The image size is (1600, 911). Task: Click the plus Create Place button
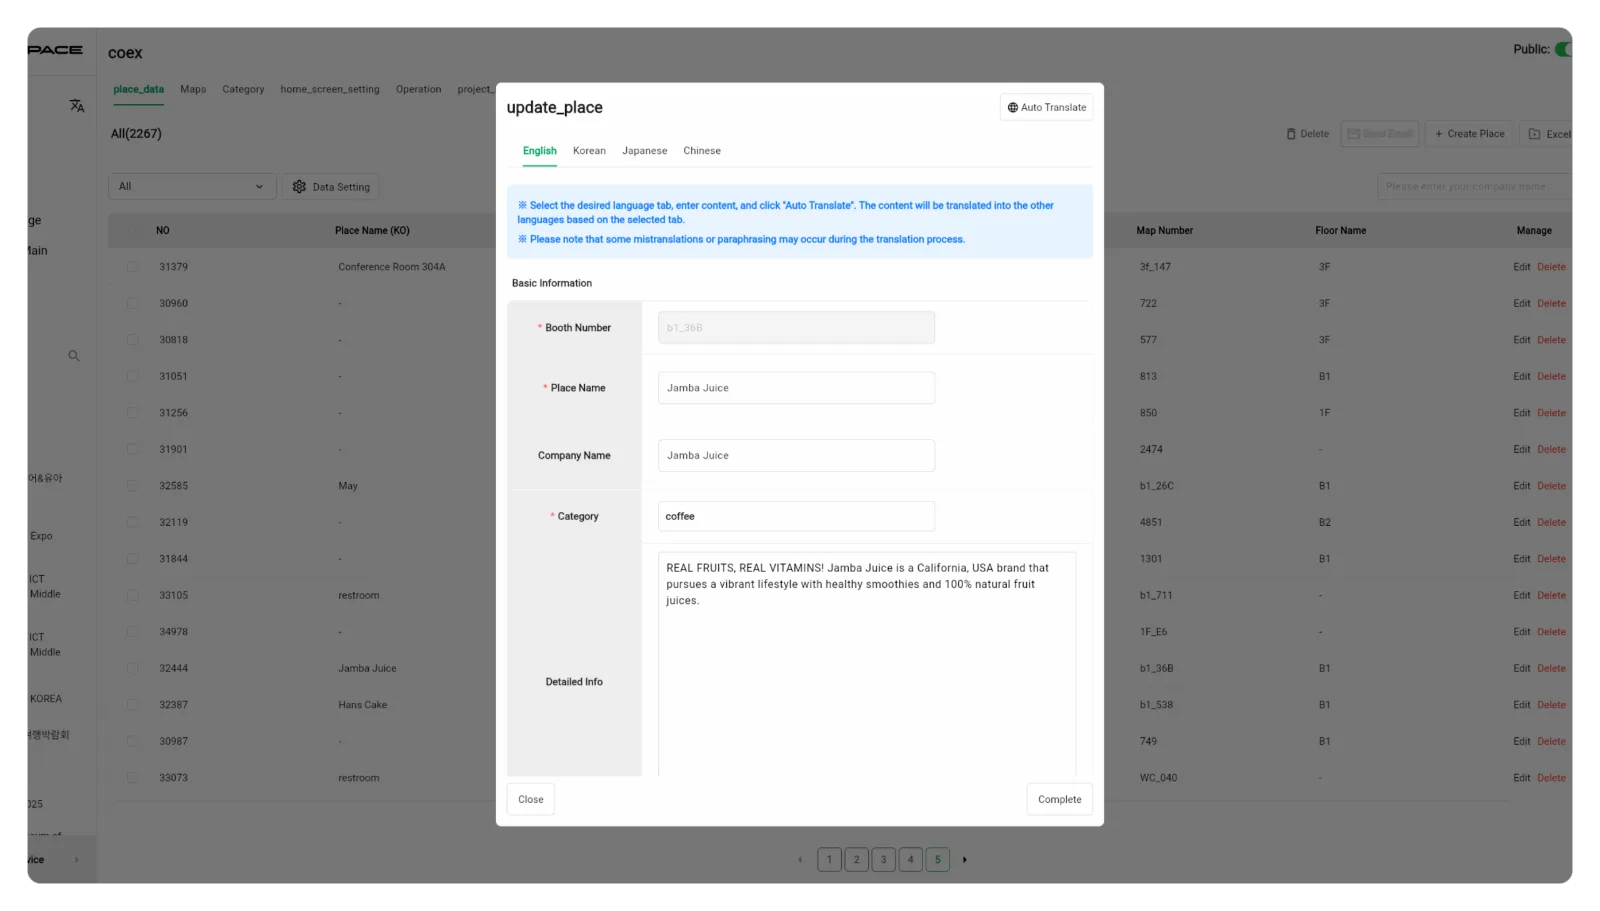click(x=1470, y=134)
